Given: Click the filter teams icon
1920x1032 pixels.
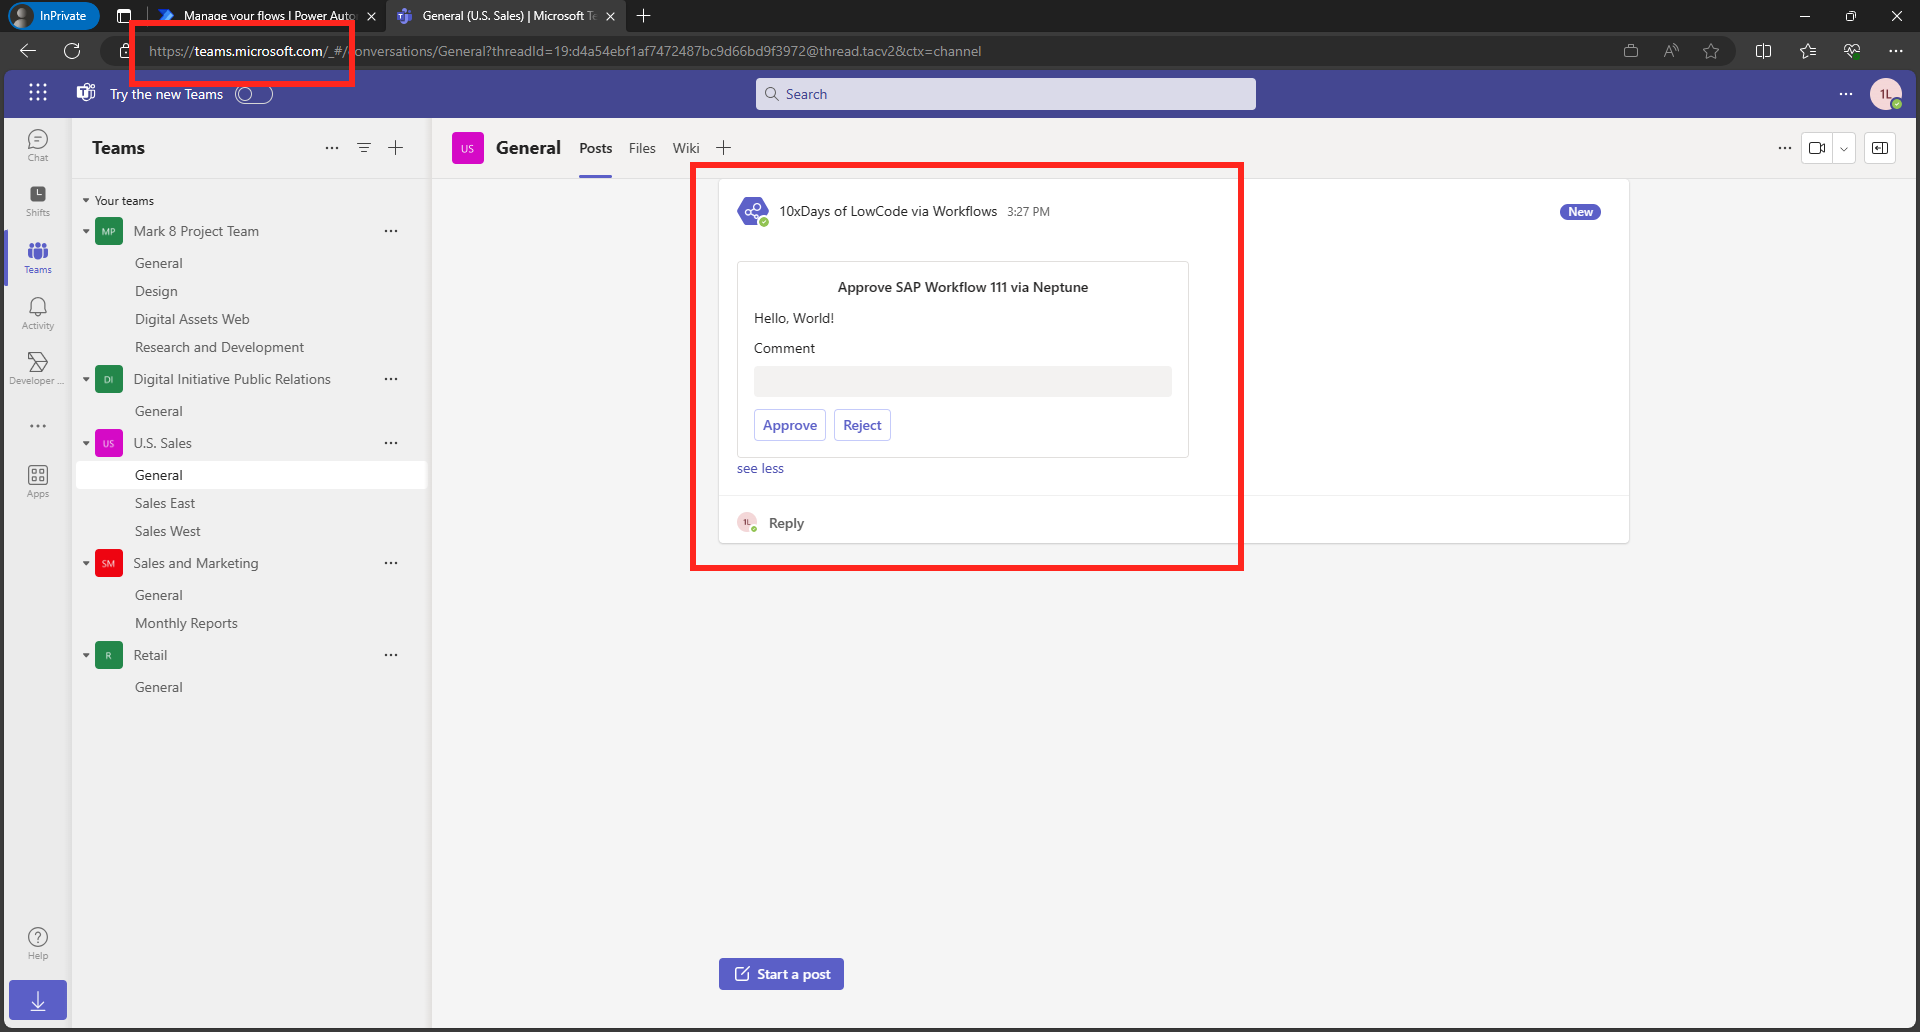Looking at the screenshot, I should (x=364, y=148).
